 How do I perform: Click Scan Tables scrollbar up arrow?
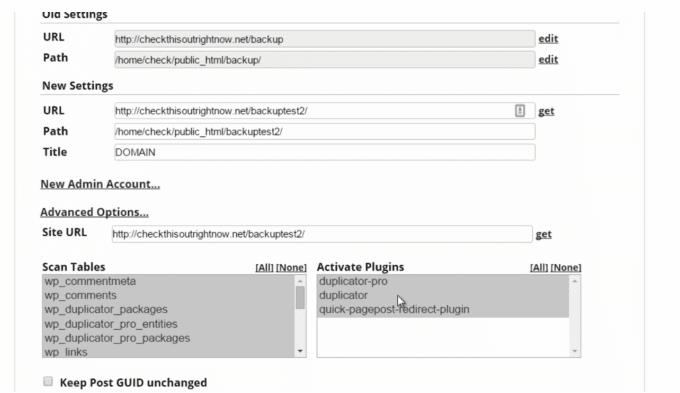(300, 281)
